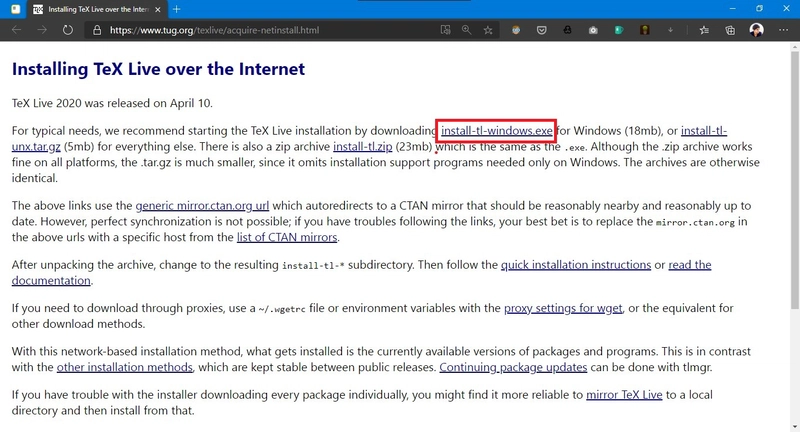This screenshot has height=432, width=800.
Task: Download install-tl-windows.exe
Action: click(496, 131)
